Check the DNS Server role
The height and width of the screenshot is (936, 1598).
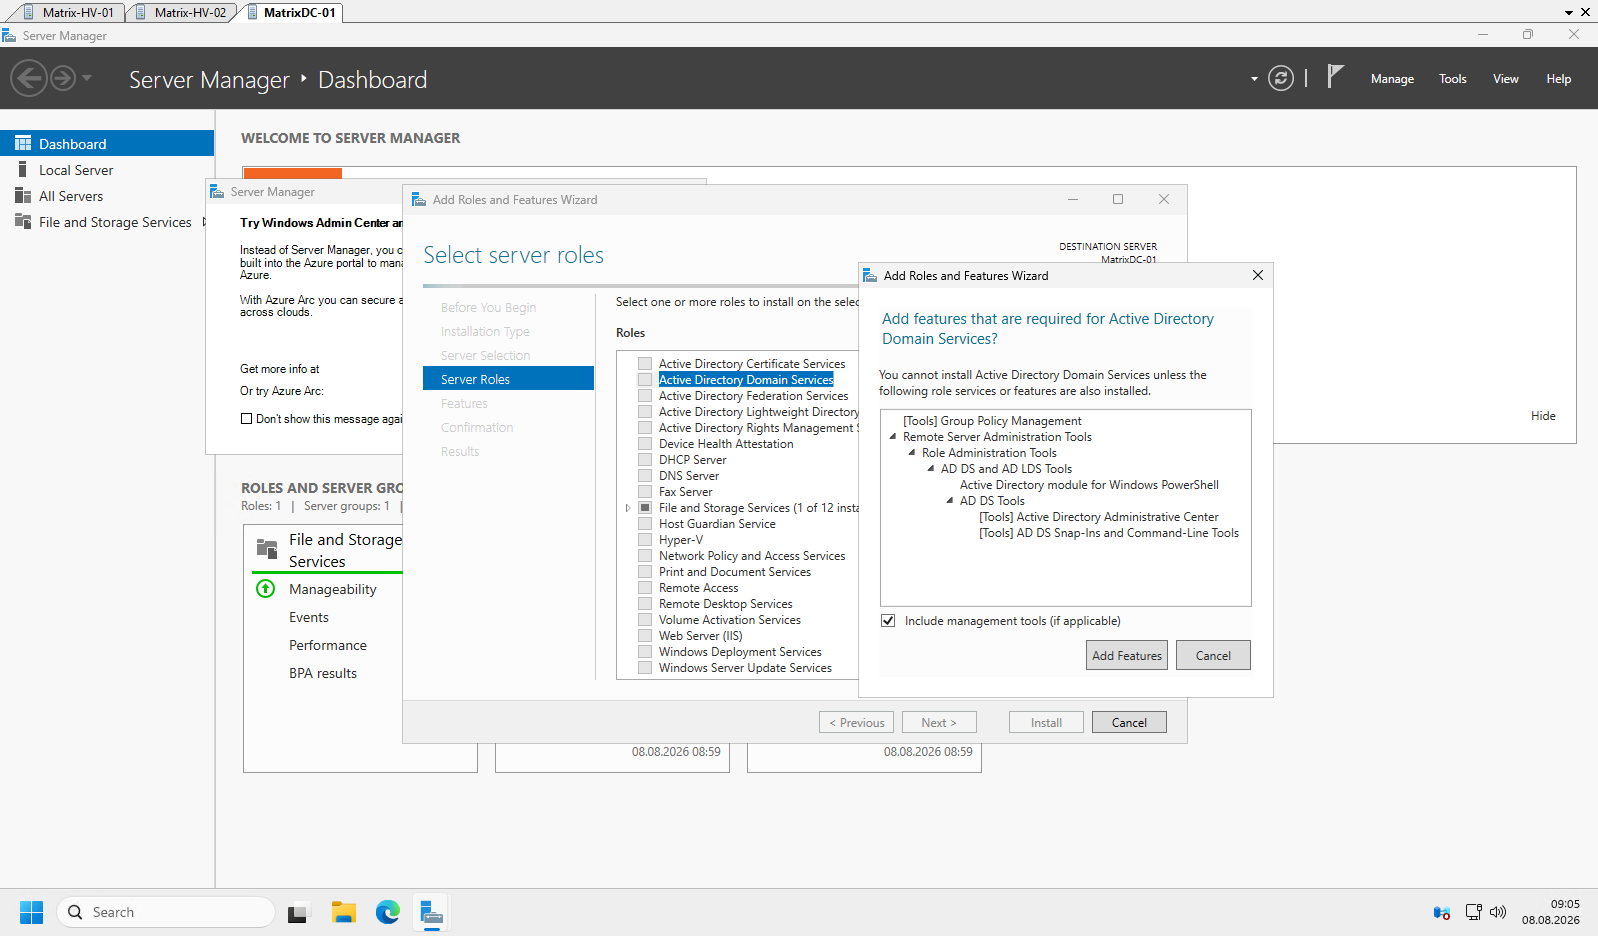[x=645, y=476]
